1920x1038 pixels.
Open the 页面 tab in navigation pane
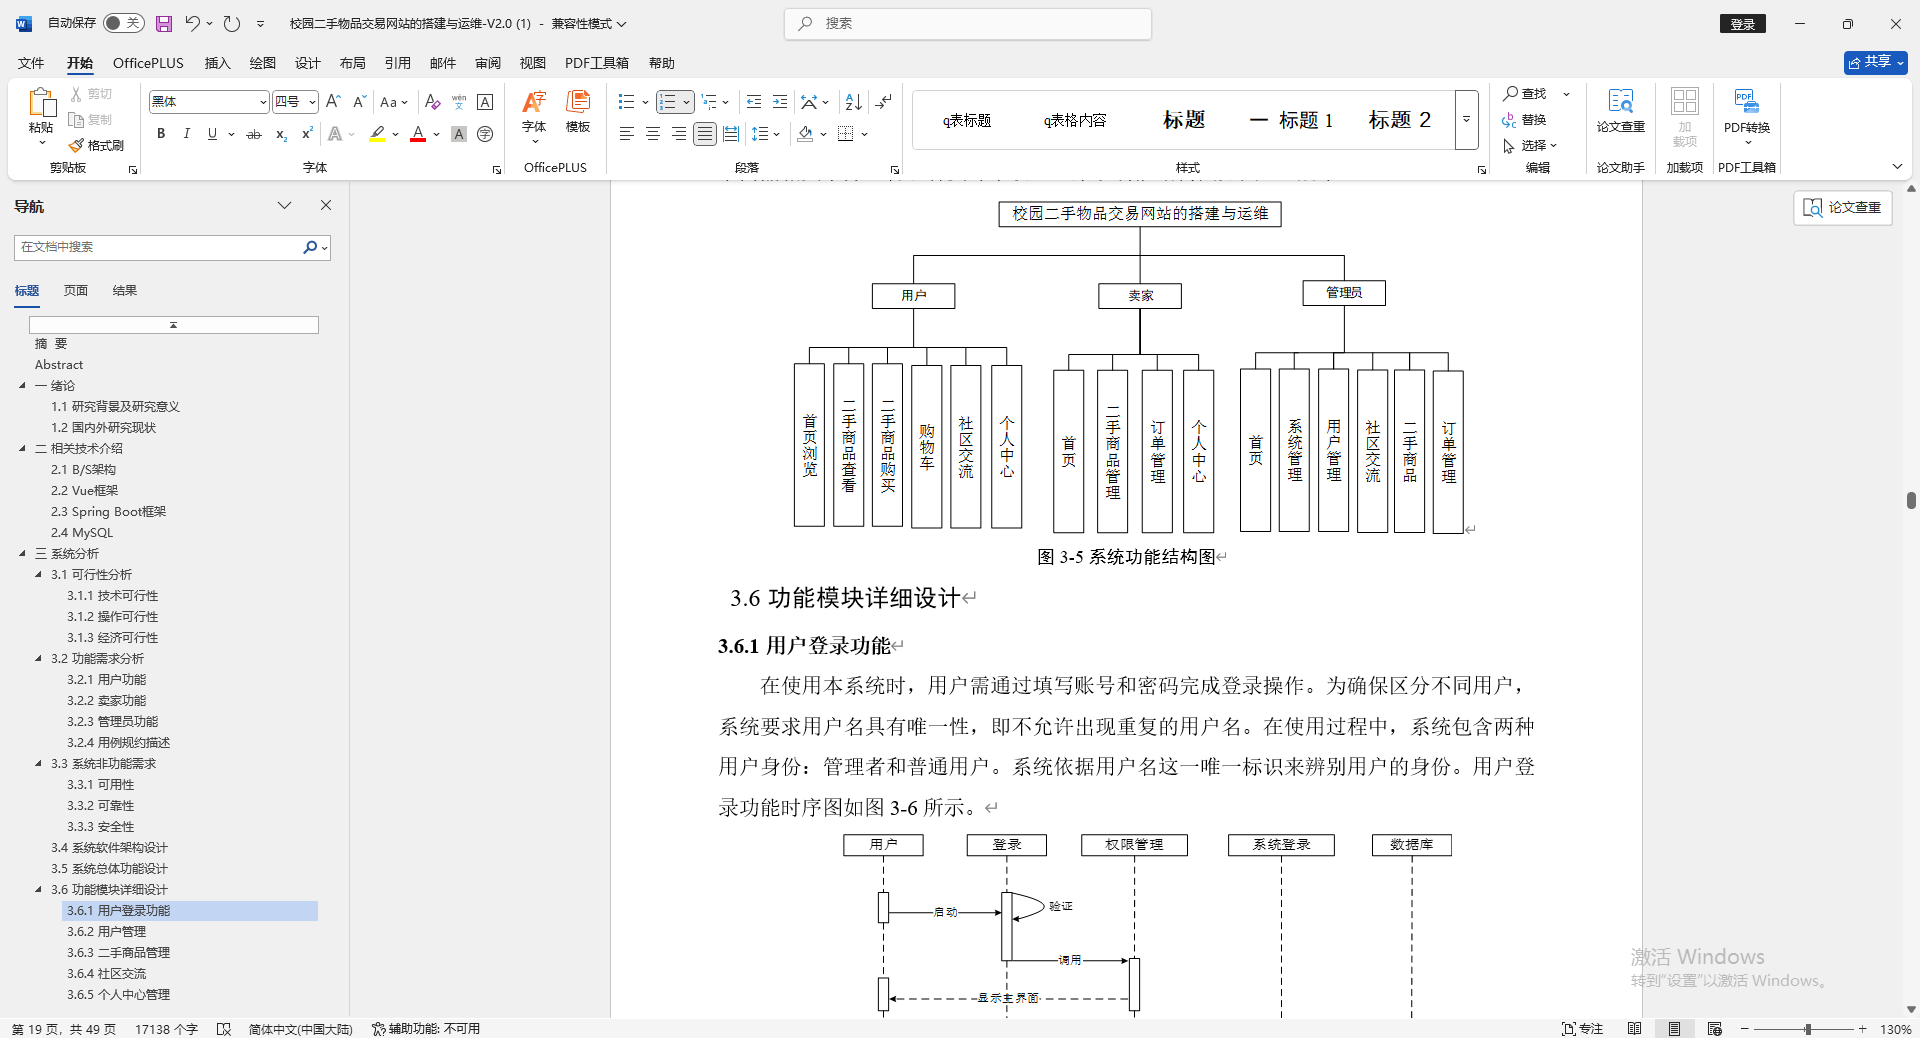[75, 290]
